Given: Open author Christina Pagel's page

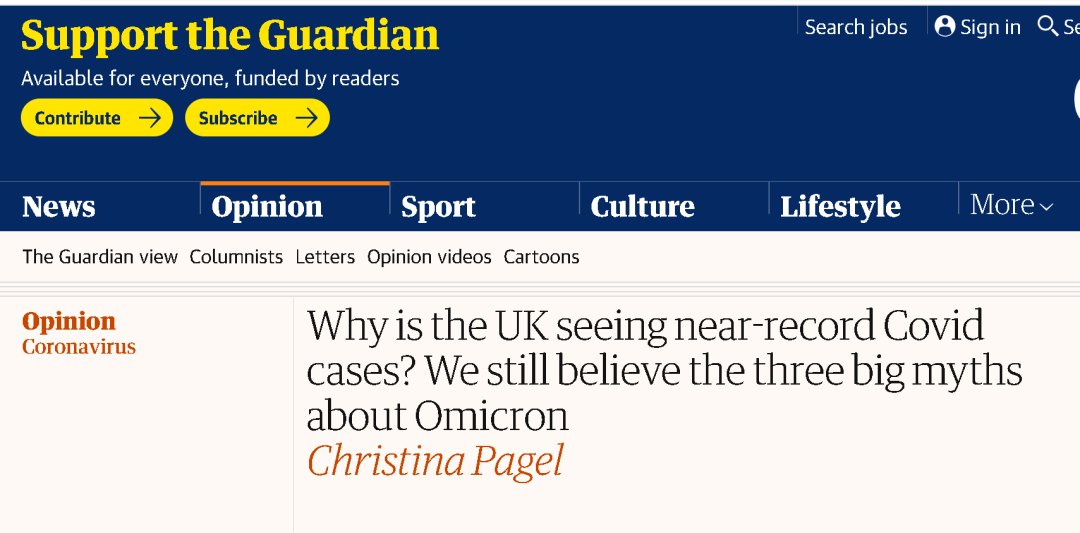Looking at the screenshot, I should [435, 461].
